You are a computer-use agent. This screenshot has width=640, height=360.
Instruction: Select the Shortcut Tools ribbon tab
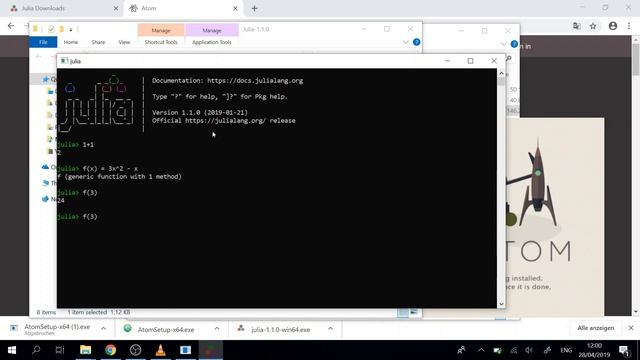pos(161,42)
